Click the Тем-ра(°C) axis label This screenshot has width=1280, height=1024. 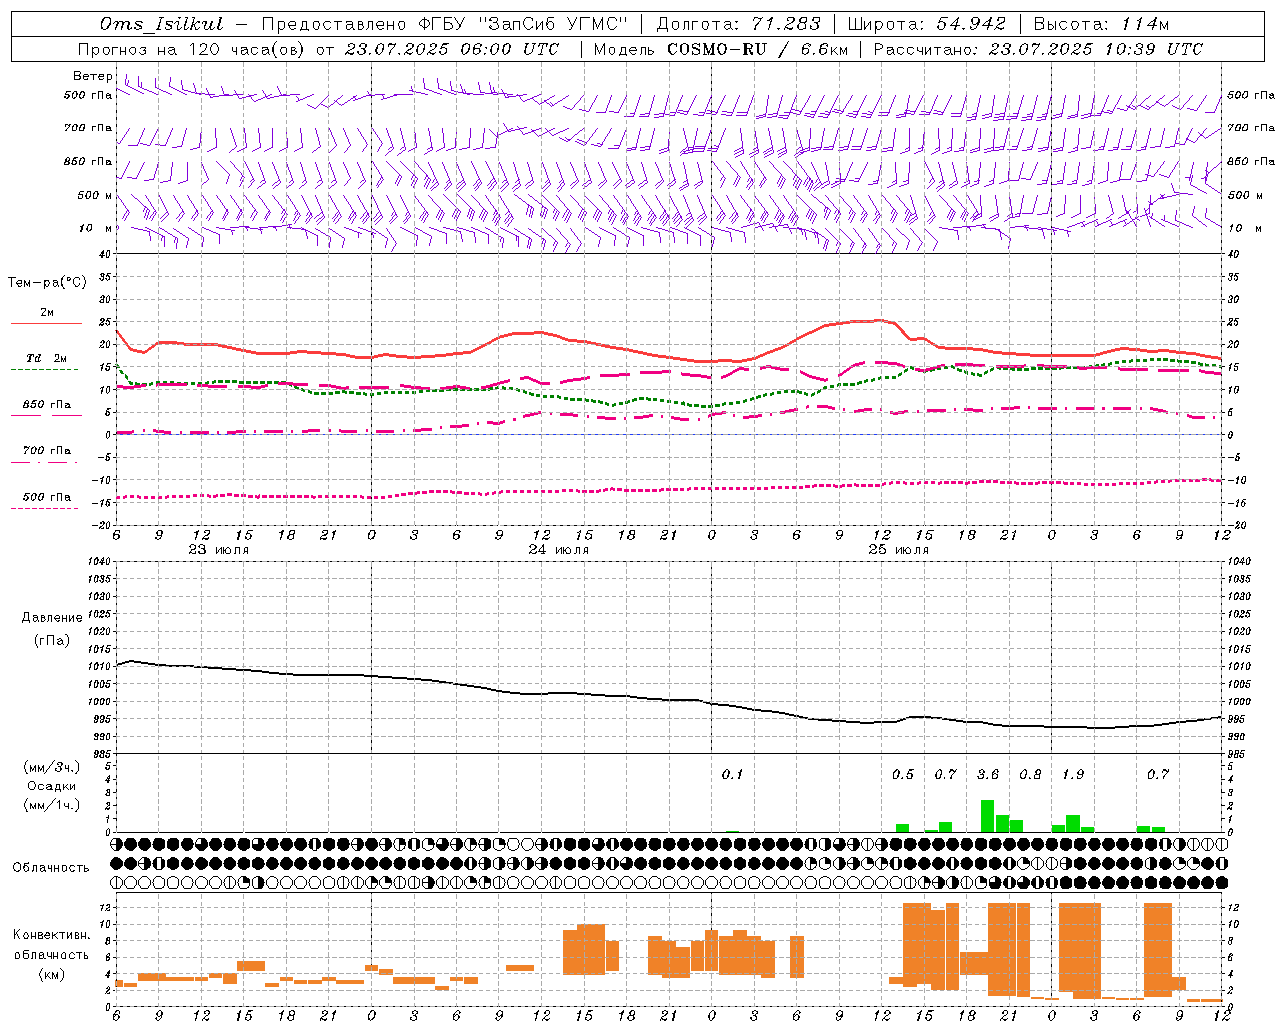(47, 283)
